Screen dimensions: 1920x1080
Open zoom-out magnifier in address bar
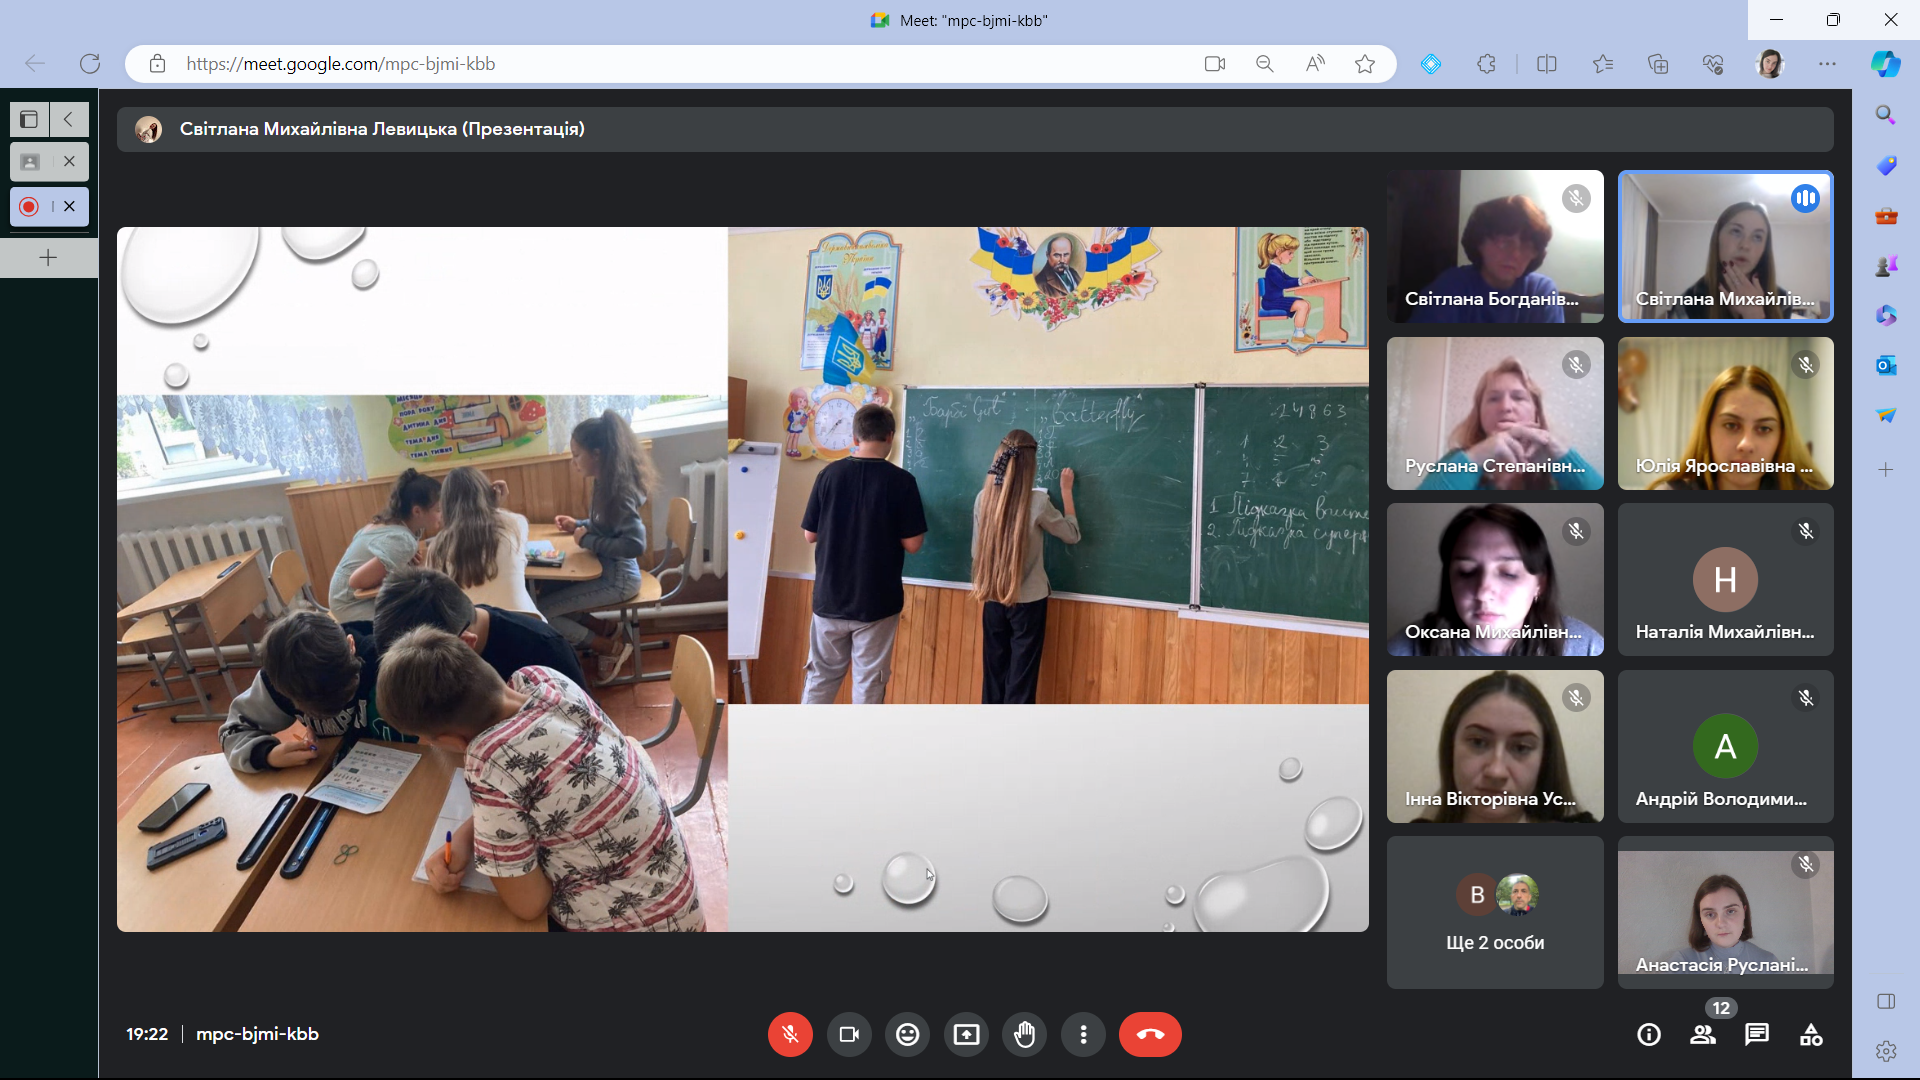pos(1265,64)
